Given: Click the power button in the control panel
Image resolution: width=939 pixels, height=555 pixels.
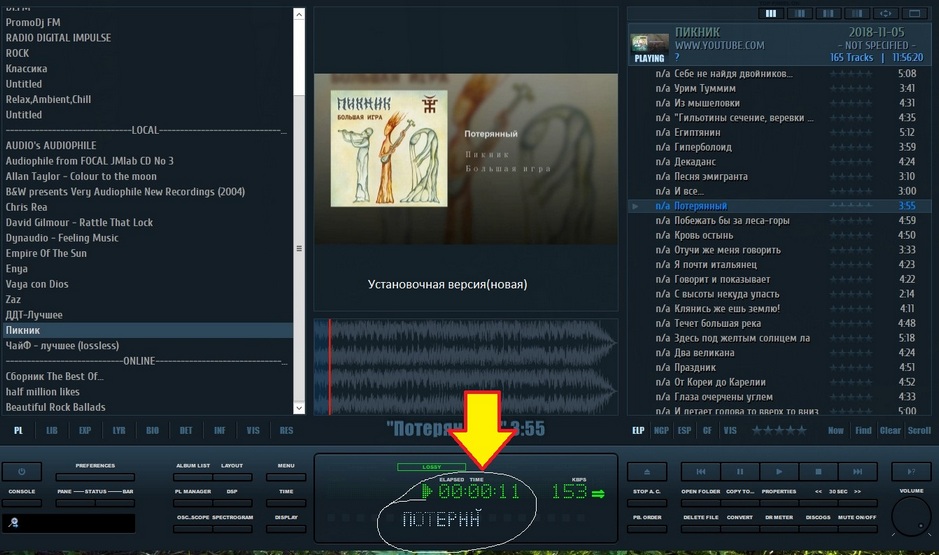Looking at the screenshot, I should [22, 472].
